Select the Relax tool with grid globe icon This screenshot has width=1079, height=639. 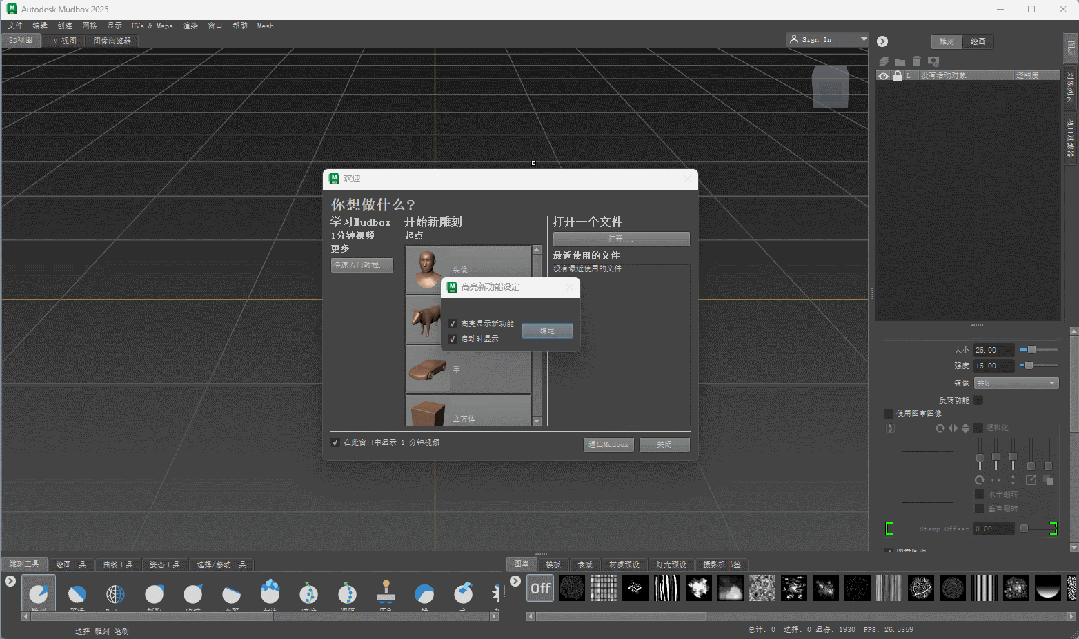point(115,594)
